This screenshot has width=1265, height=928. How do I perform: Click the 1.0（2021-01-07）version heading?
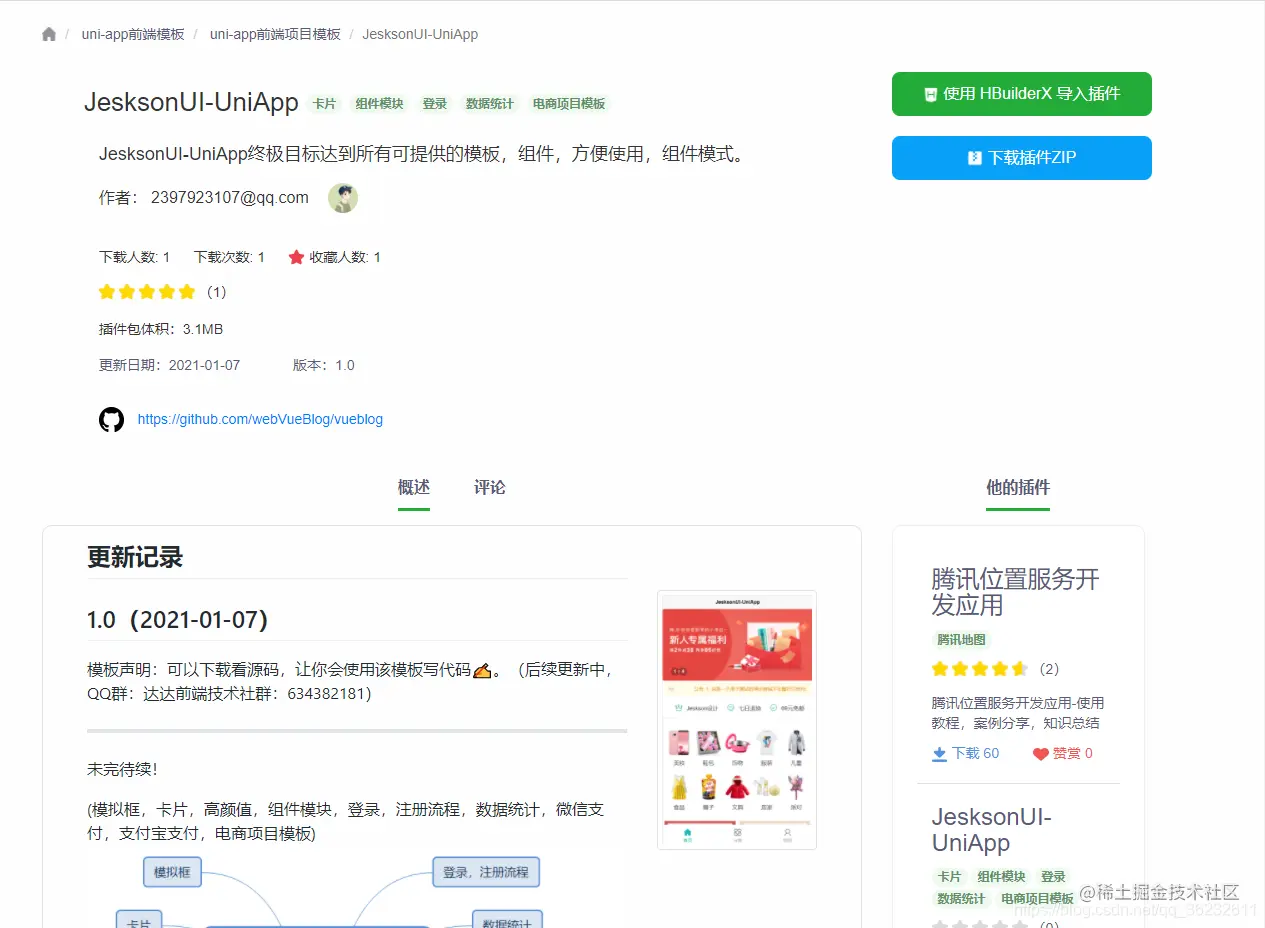coord(178,620)
